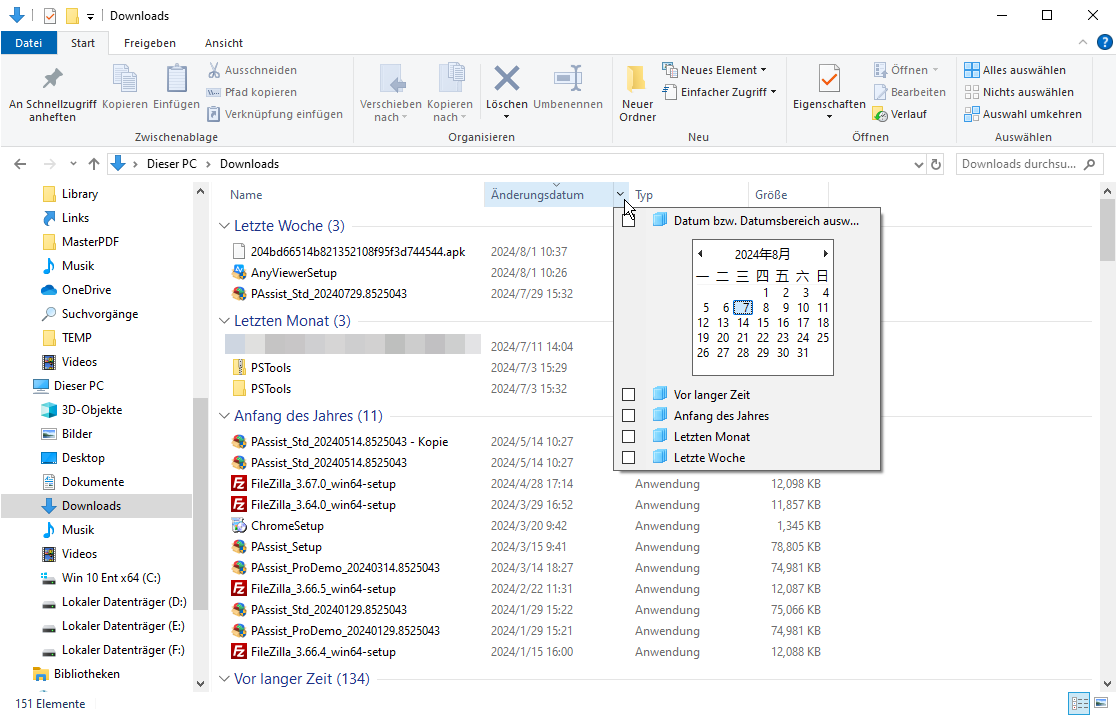Click the 2024年8月 calendar title

point(762,254)
